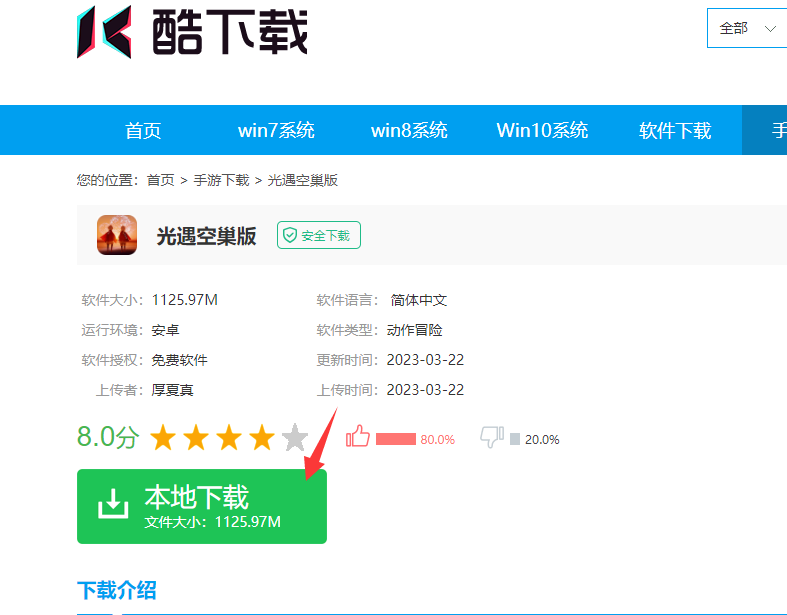Viewport: 787px width, 615px height.
Task: Click the gray 20.0% dislike bar
Action: (x=514, y=439)
